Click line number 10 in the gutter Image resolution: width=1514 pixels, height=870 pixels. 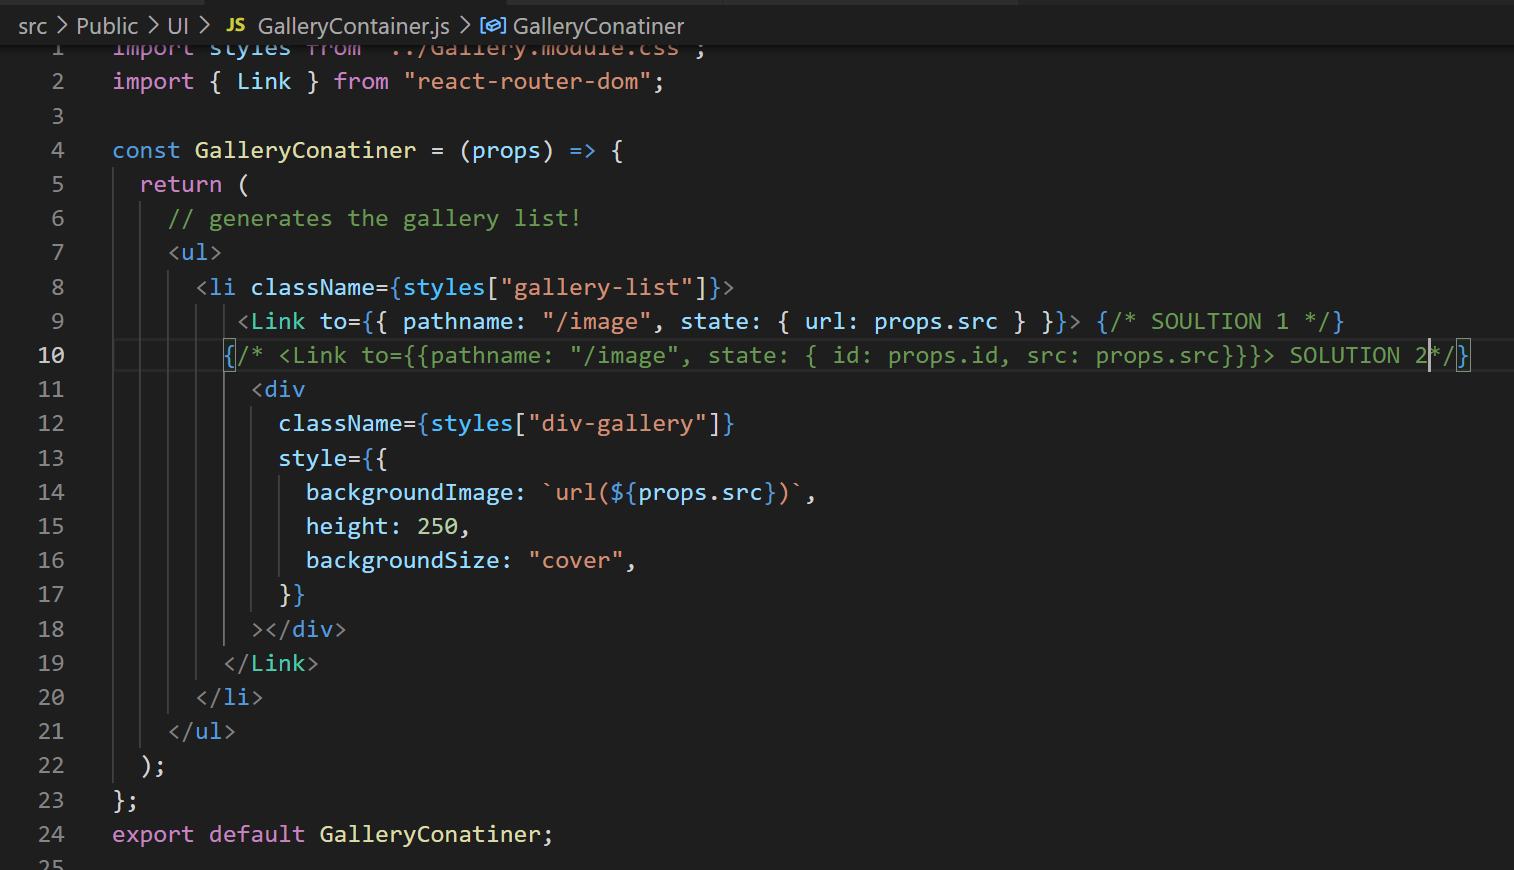coord(51,355)
